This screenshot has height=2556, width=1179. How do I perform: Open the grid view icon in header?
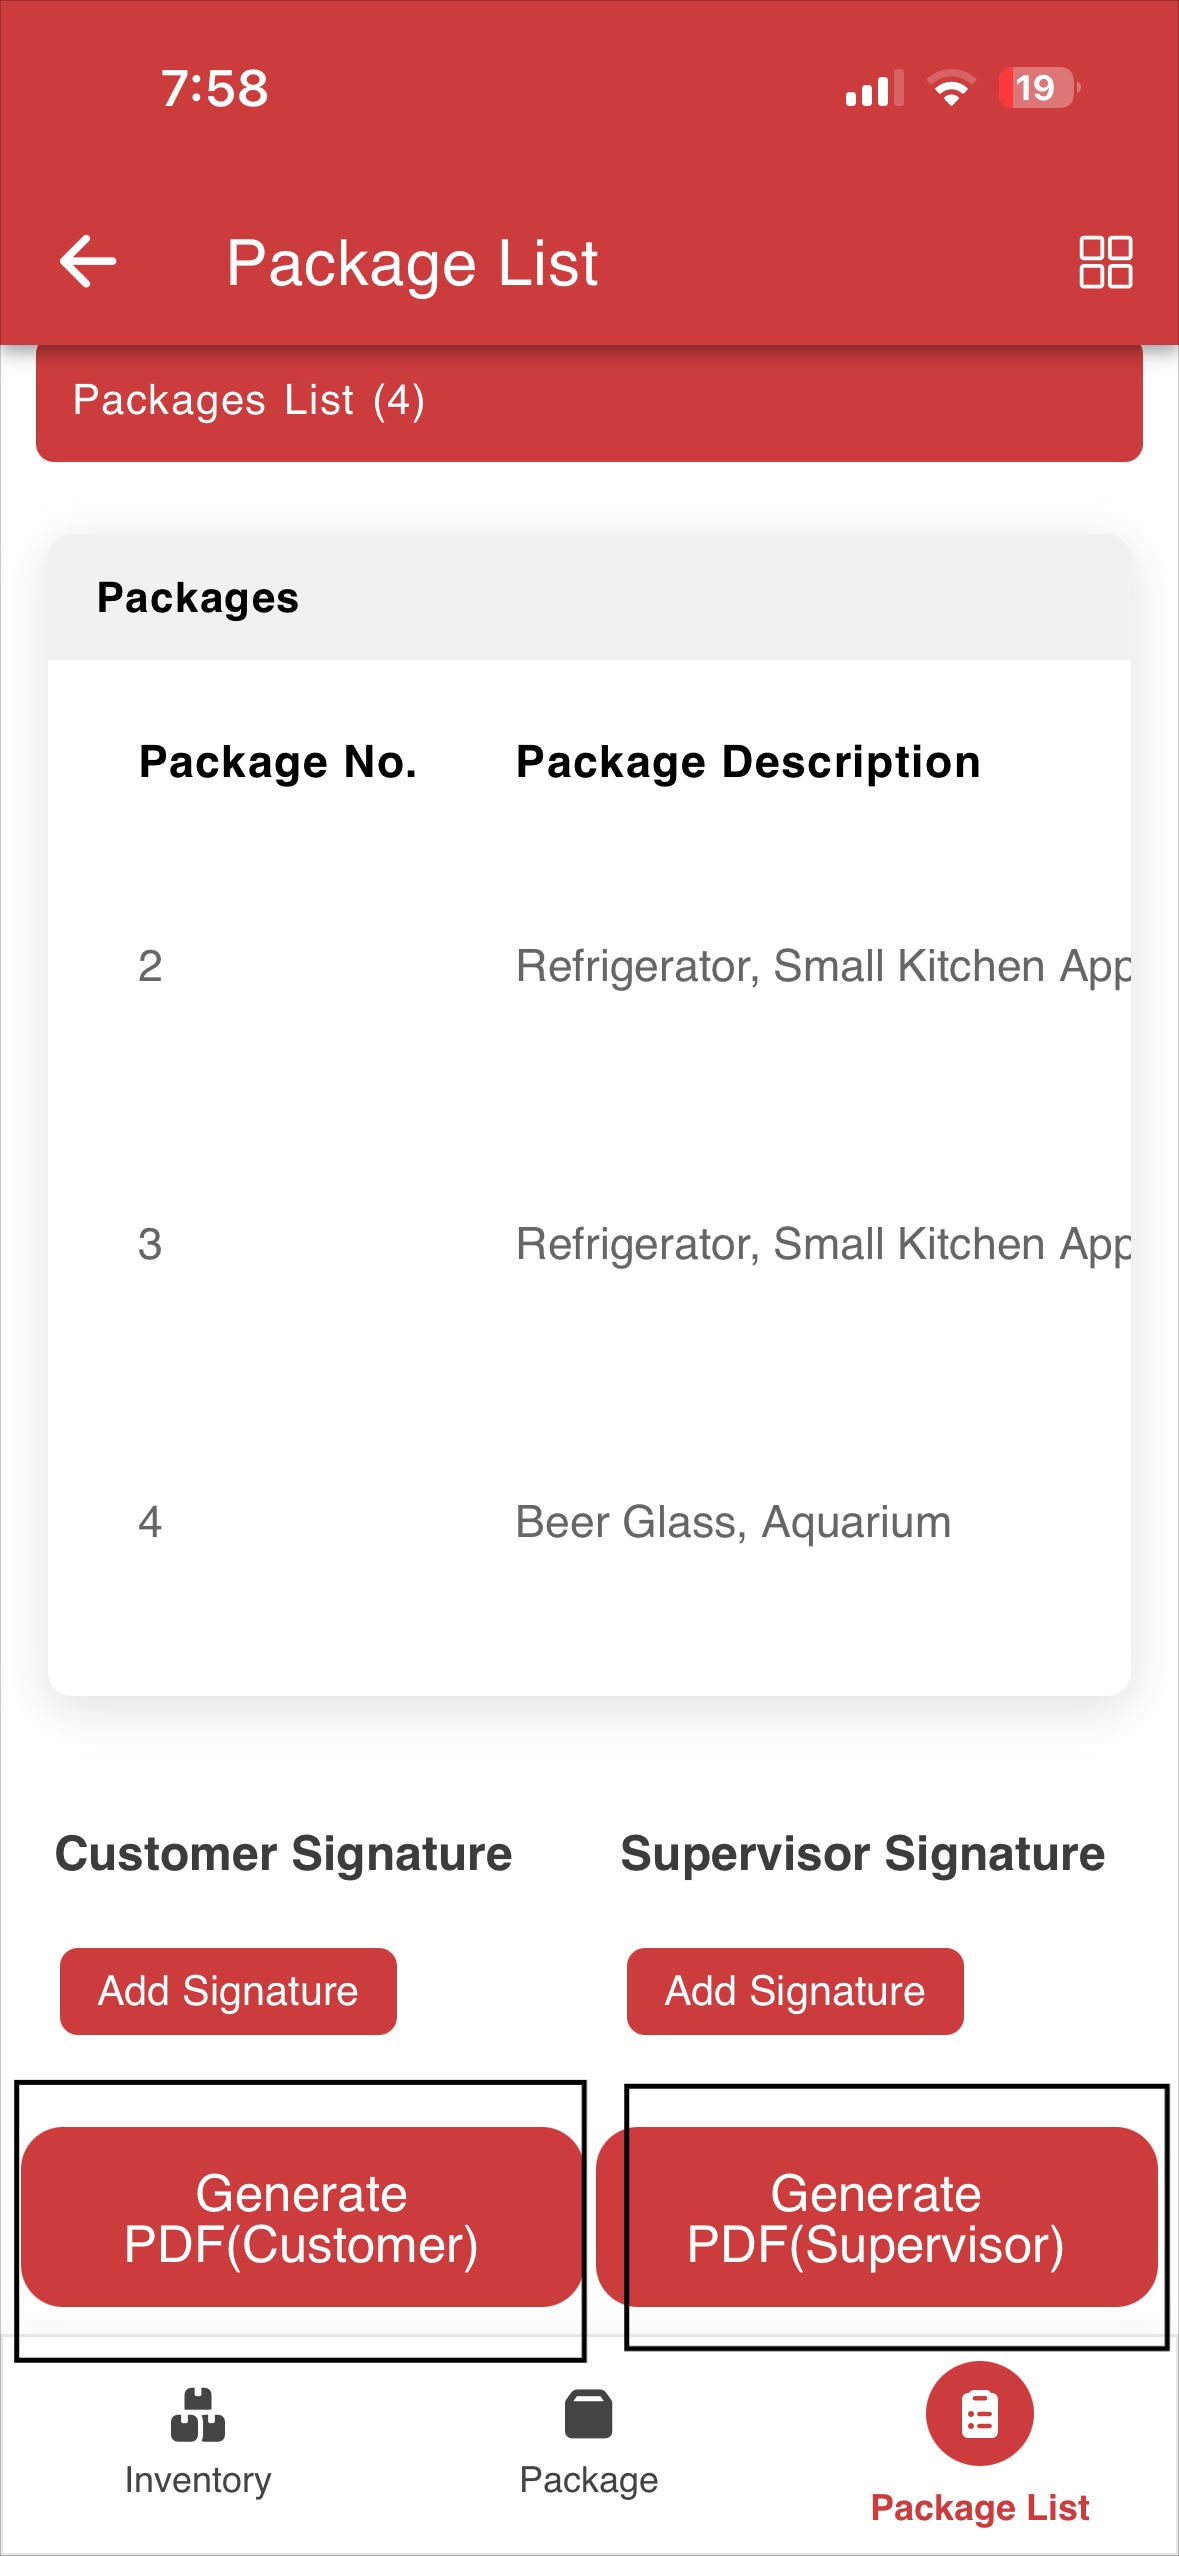[1105, 262]
